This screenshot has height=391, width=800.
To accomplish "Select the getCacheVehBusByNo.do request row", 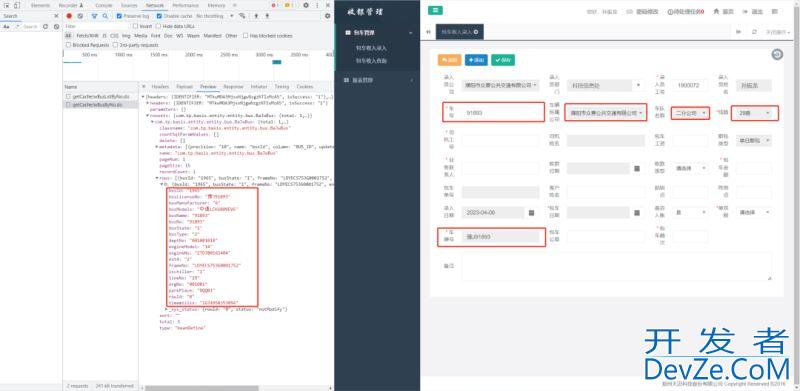I will pos(101,104).
